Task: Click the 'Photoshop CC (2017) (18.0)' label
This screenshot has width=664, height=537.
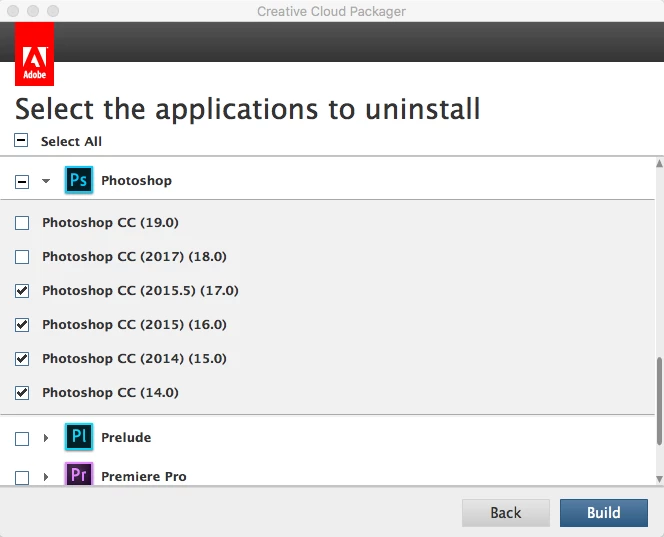Action: [134, 256]
